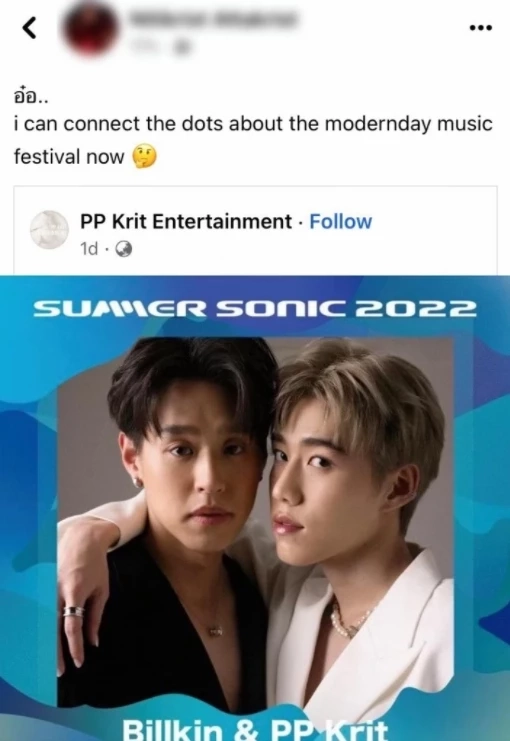
Task: Click the shared post header card area
Action: point(255,230)
